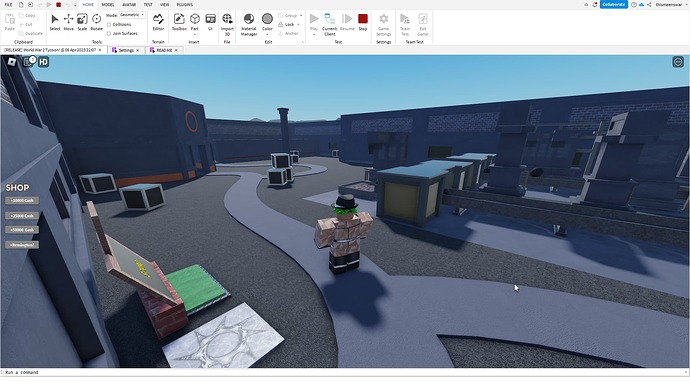Viewport: 690px width, 388px height.
Task: Select the Select tool arrow
Action: [x=55, y=22]
